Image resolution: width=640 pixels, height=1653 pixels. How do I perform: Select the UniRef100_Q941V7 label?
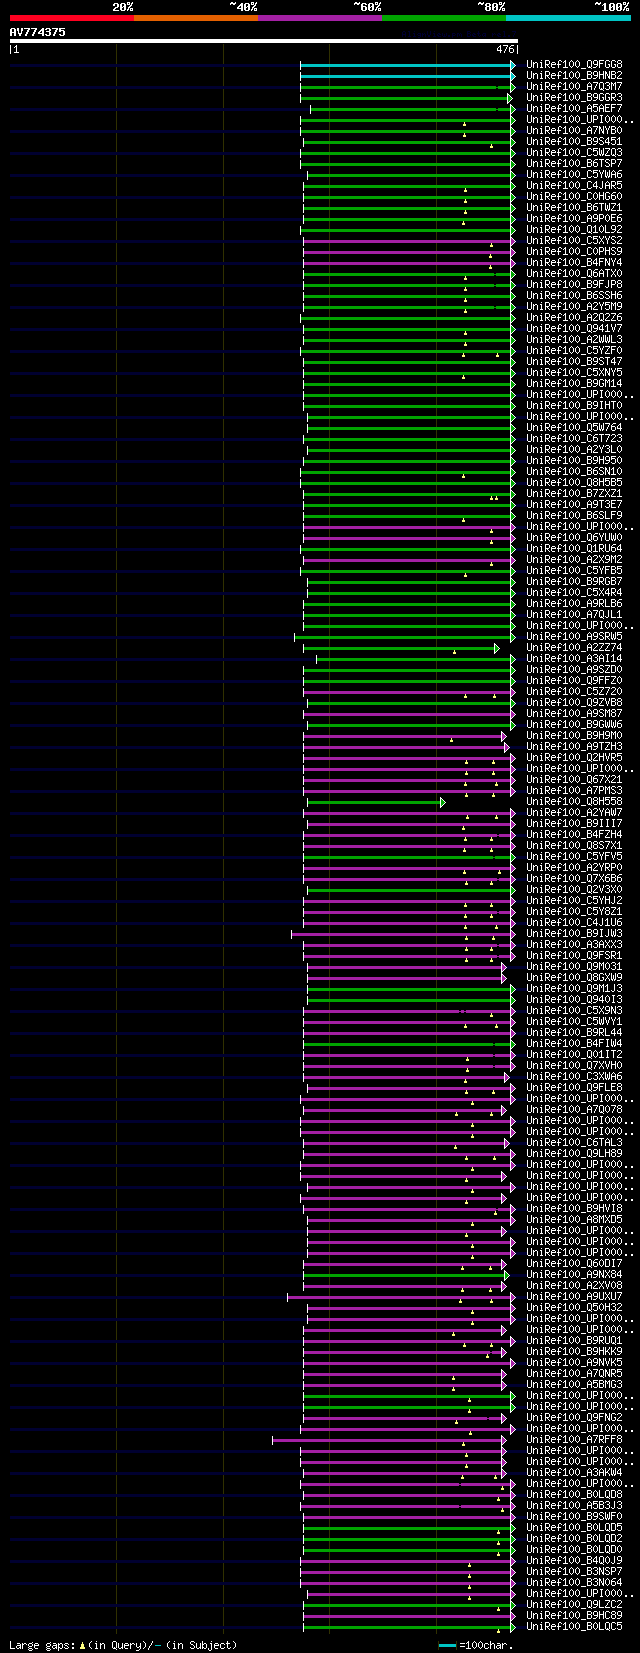click(x=574, y=328)
